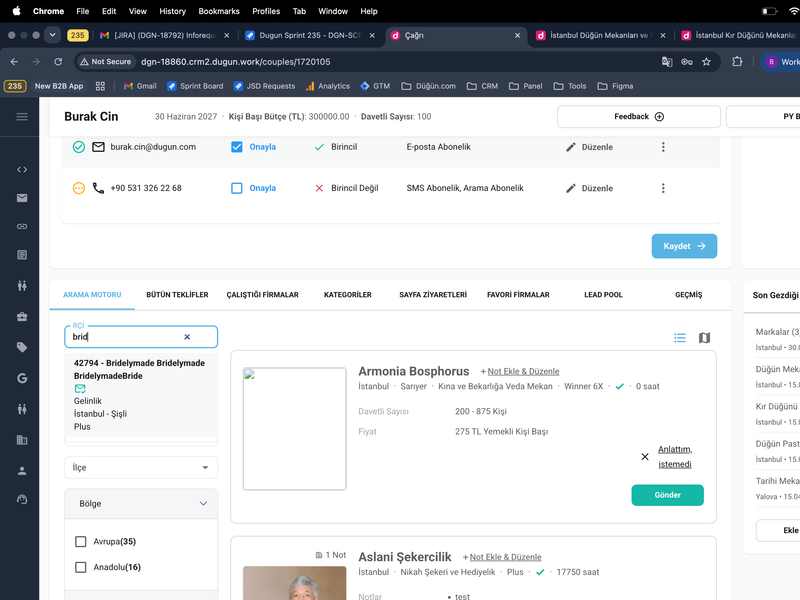
Task: Click the Anlattım, istemedi link
Action: pos(674,457)
